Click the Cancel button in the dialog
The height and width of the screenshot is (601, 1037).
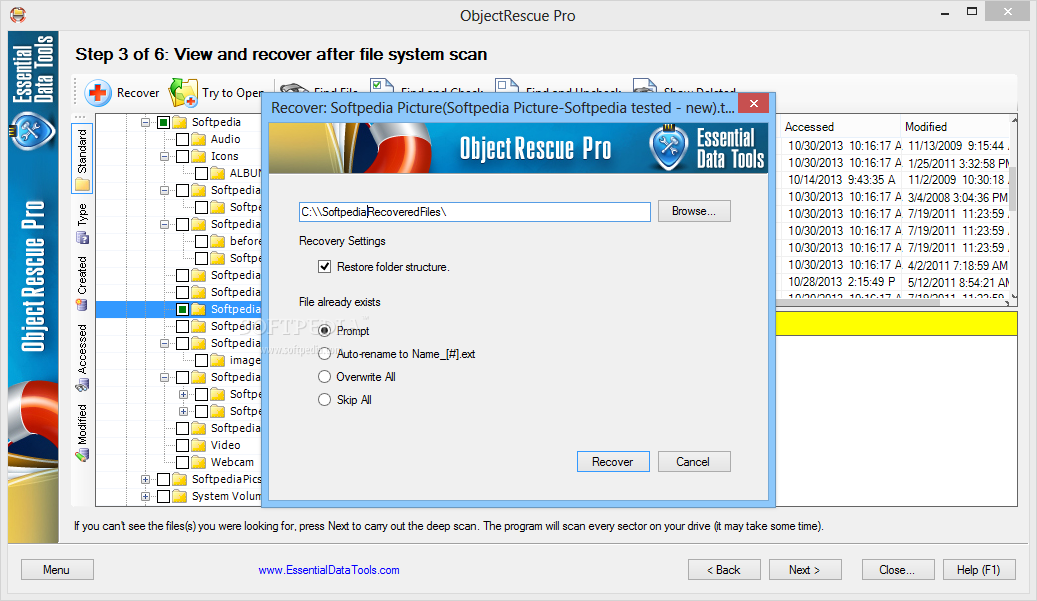[693, 461]
